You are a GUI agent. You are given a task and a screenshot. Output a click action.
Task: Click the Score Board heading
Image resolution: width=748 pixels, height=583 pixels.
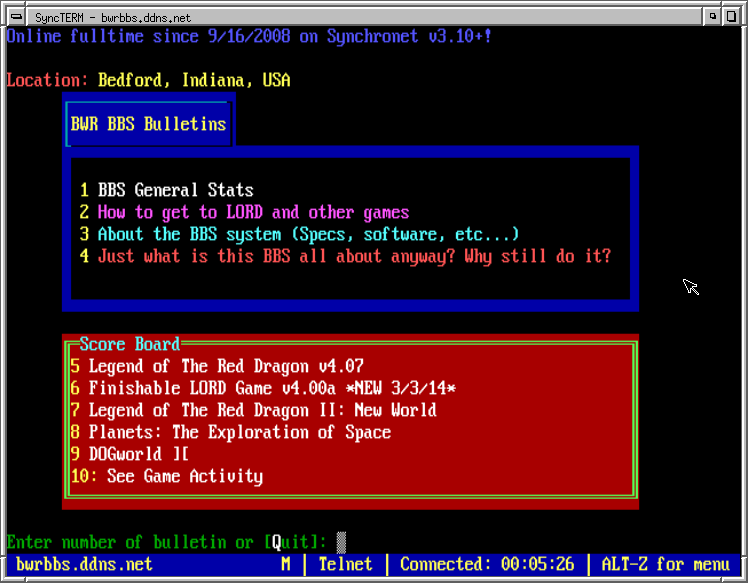(130, 344)
